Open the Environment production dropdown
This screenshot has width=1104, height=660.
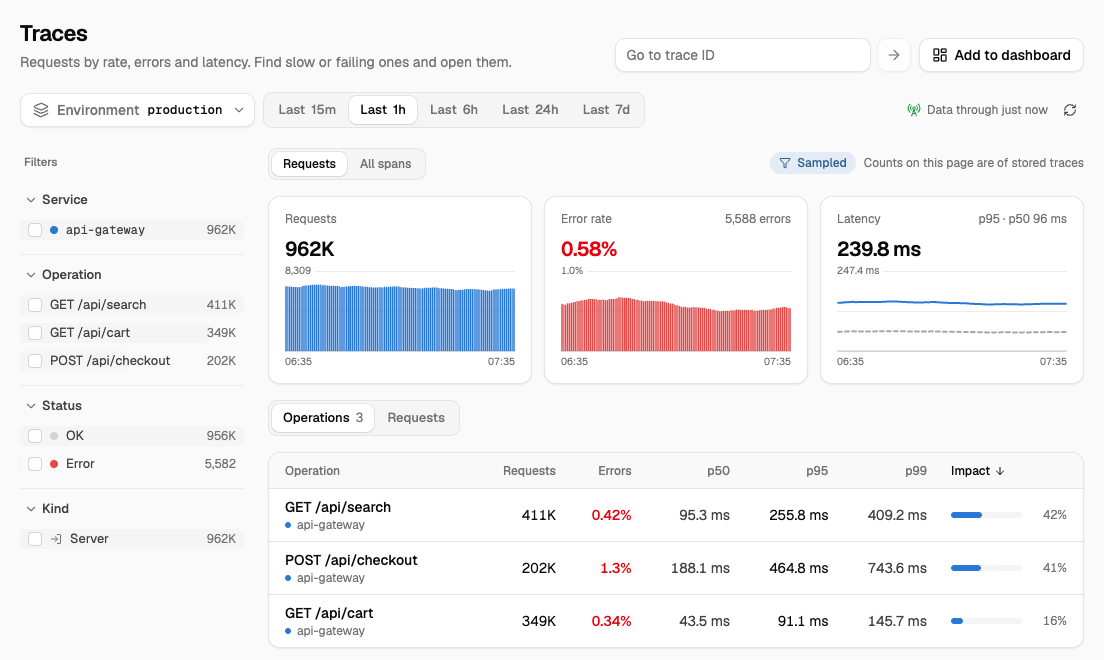click(137, 110)
